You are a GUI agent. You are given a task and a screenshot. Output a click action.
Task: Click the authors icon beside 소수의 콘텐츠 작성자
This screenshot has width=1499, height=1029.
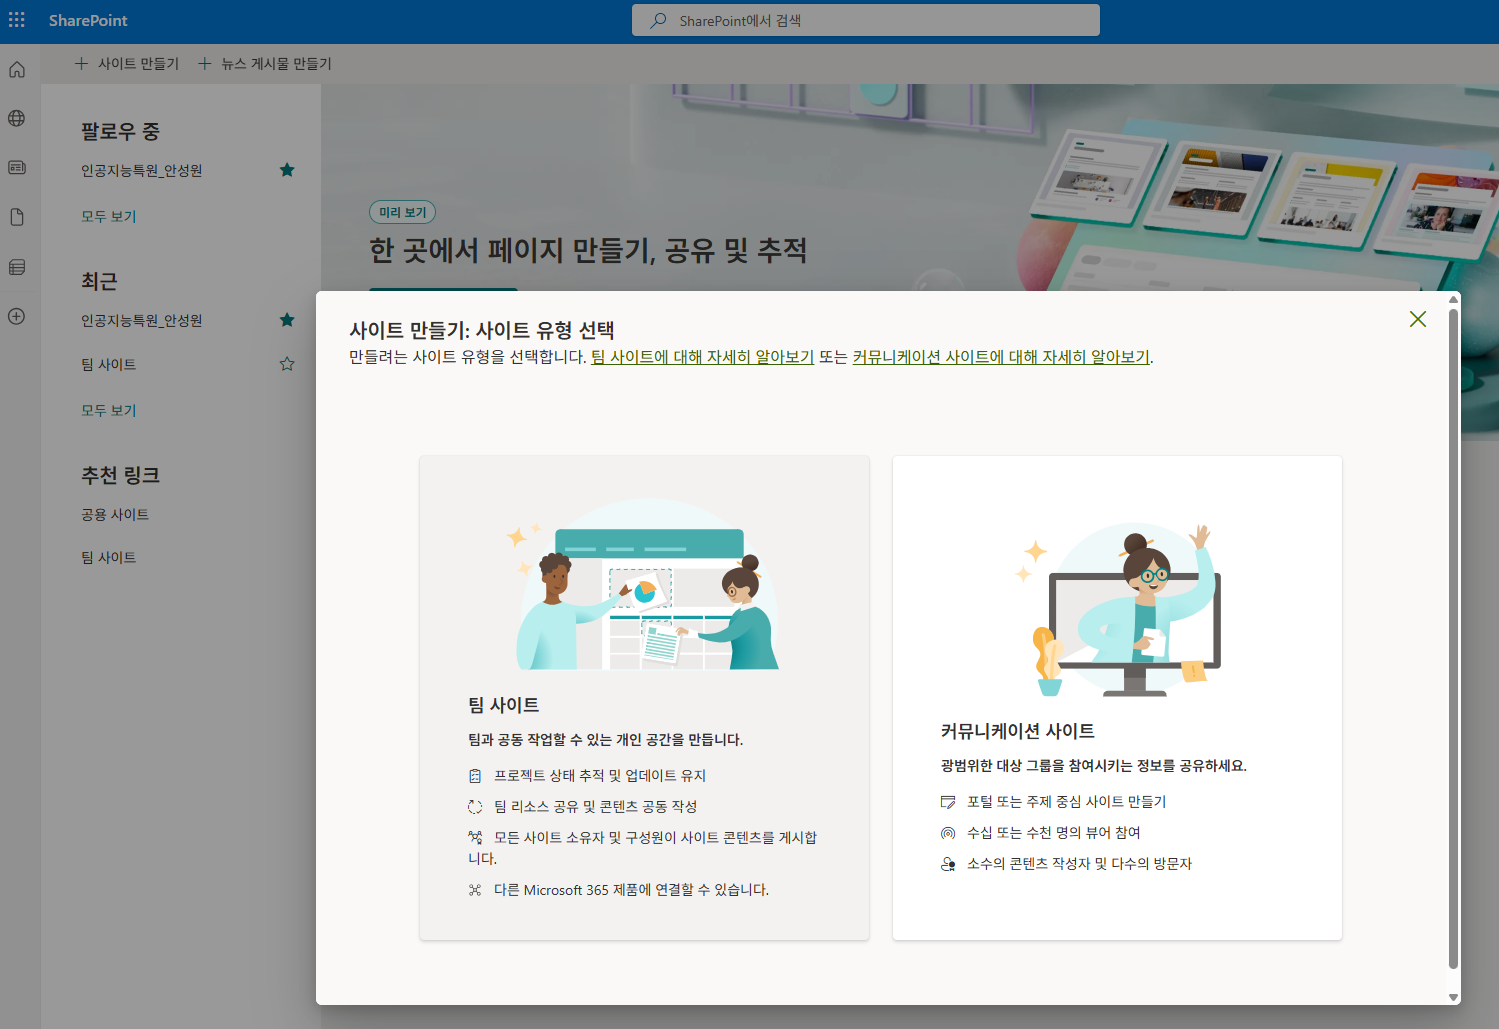(948, 864)
